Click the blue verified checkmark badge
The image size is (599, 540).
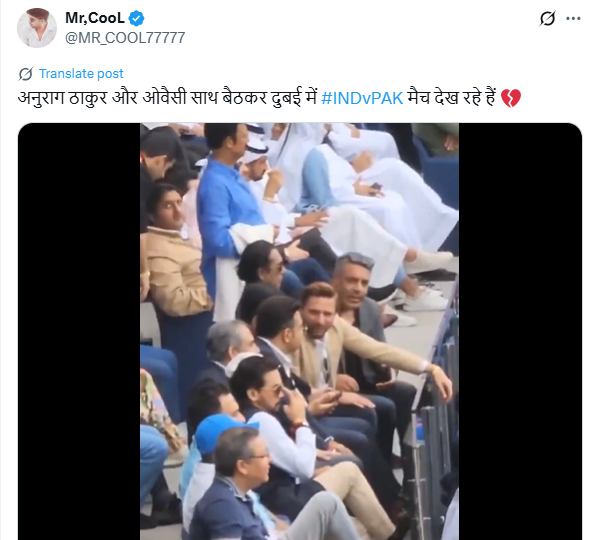click(136, 18)
